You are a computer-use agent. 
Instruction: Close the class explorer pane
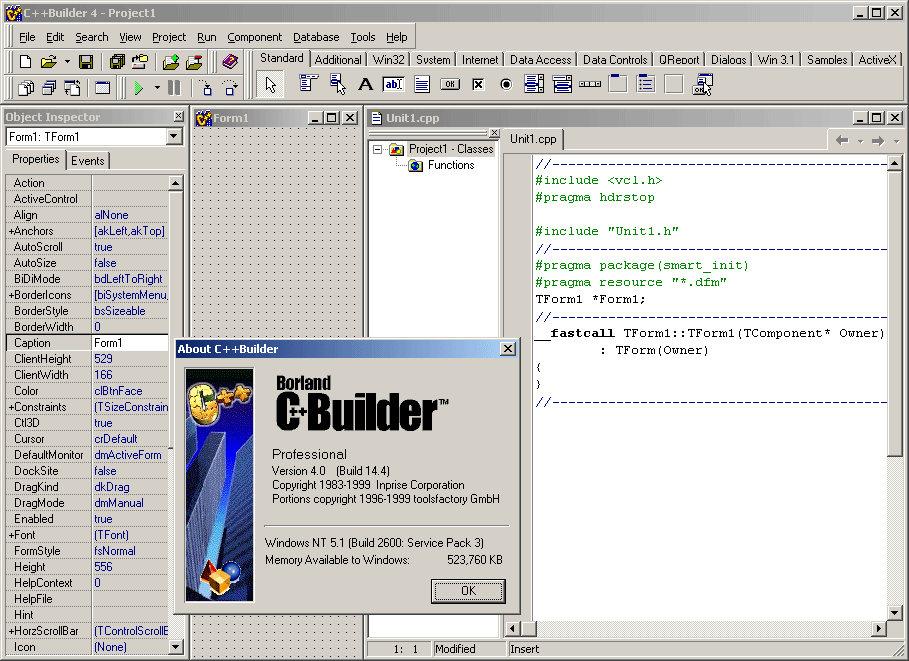[x=494, y=133]
